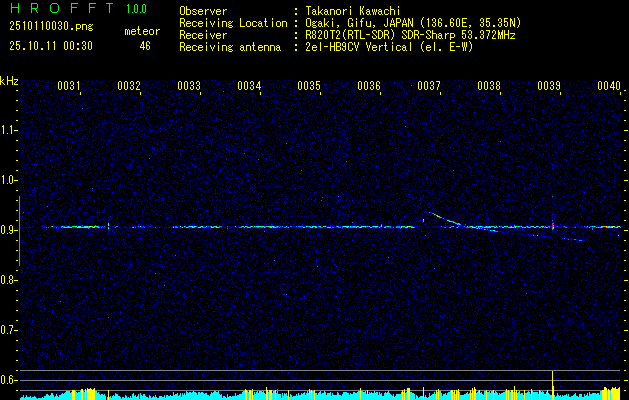The height and width of the screenshot is (400, 629).
Task: Click the tall yellow intensity spike at 0039
Action: click(552, 385)
